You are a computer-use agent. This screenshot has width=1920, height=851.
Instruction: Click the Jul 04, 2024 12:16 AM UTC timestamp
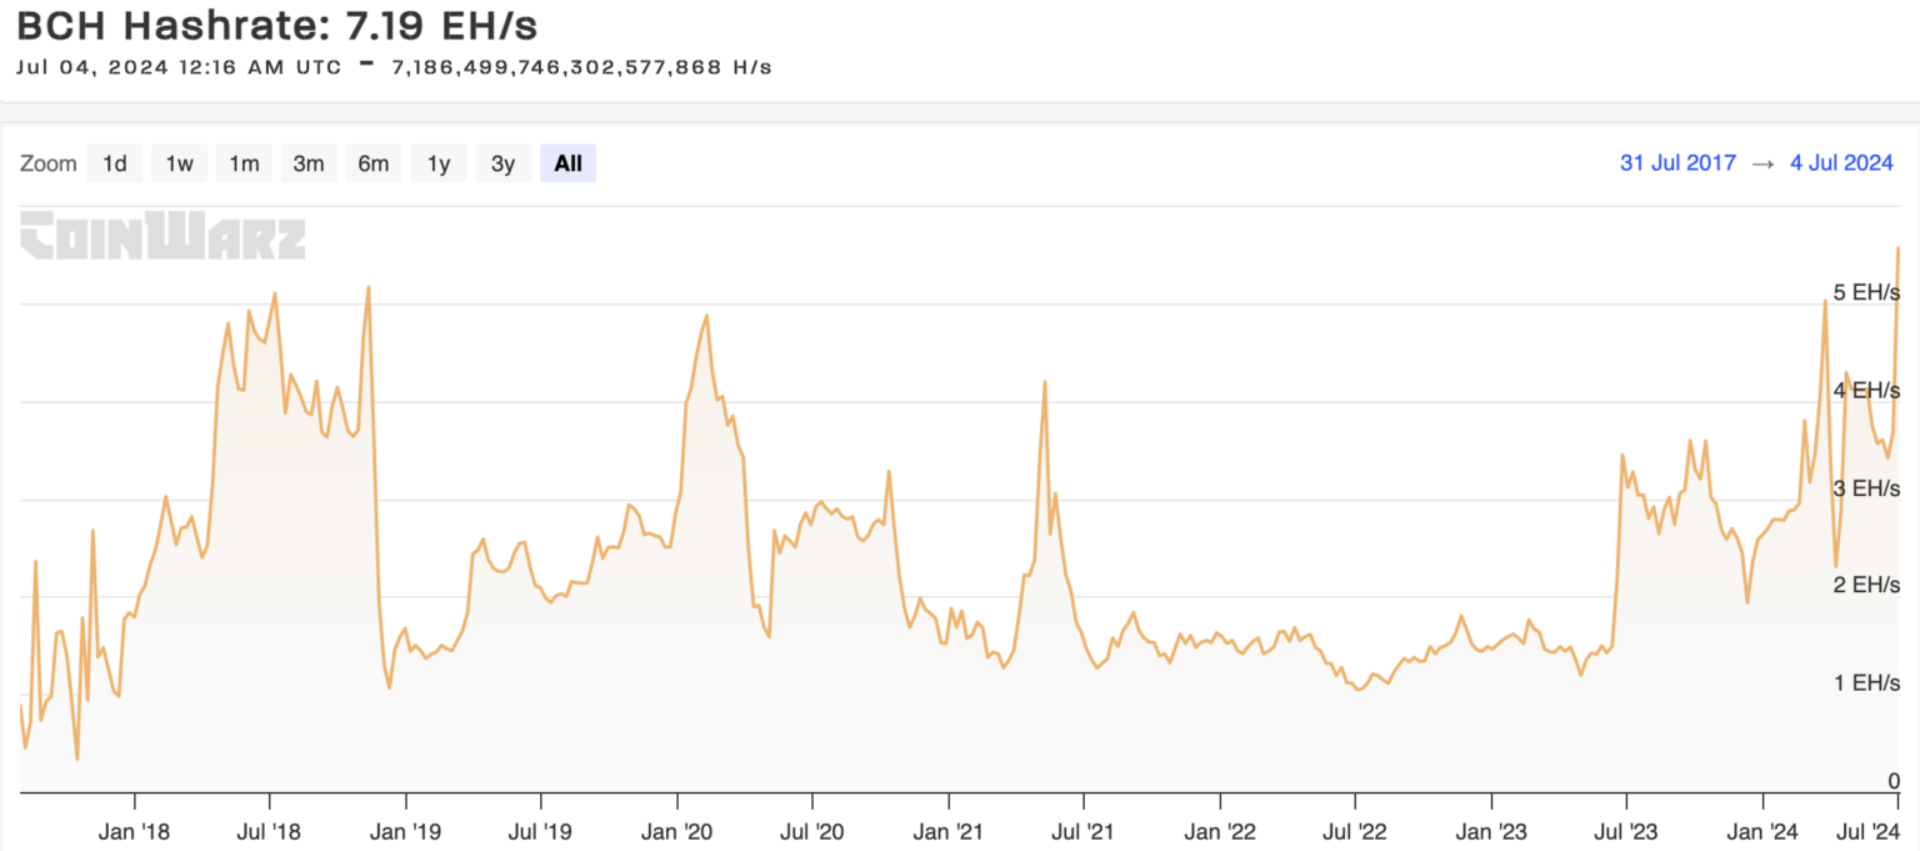(179, 67)
